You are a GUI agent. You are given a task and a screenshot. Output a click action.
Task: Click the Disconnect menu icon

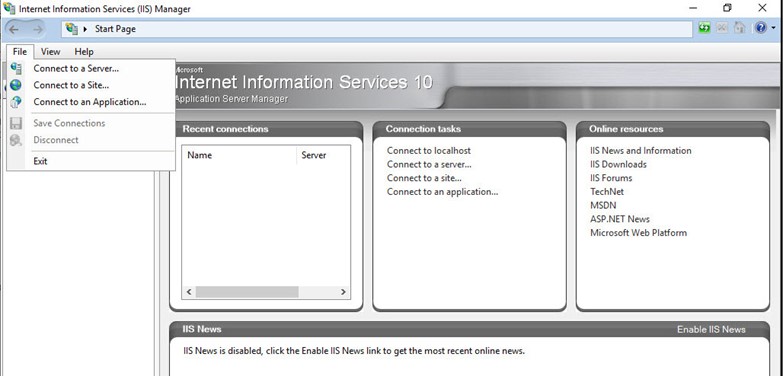[16, 140]
